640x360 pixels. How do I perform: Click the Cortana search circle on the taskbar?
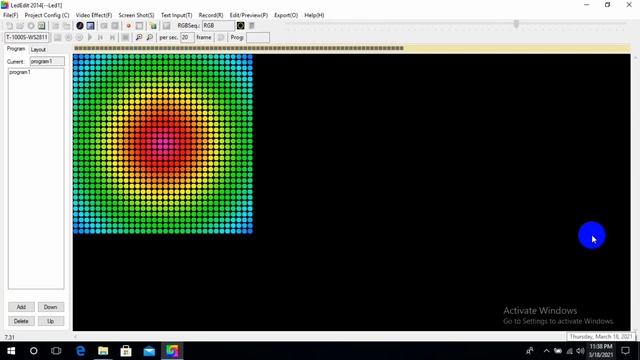tap(33, 351)
